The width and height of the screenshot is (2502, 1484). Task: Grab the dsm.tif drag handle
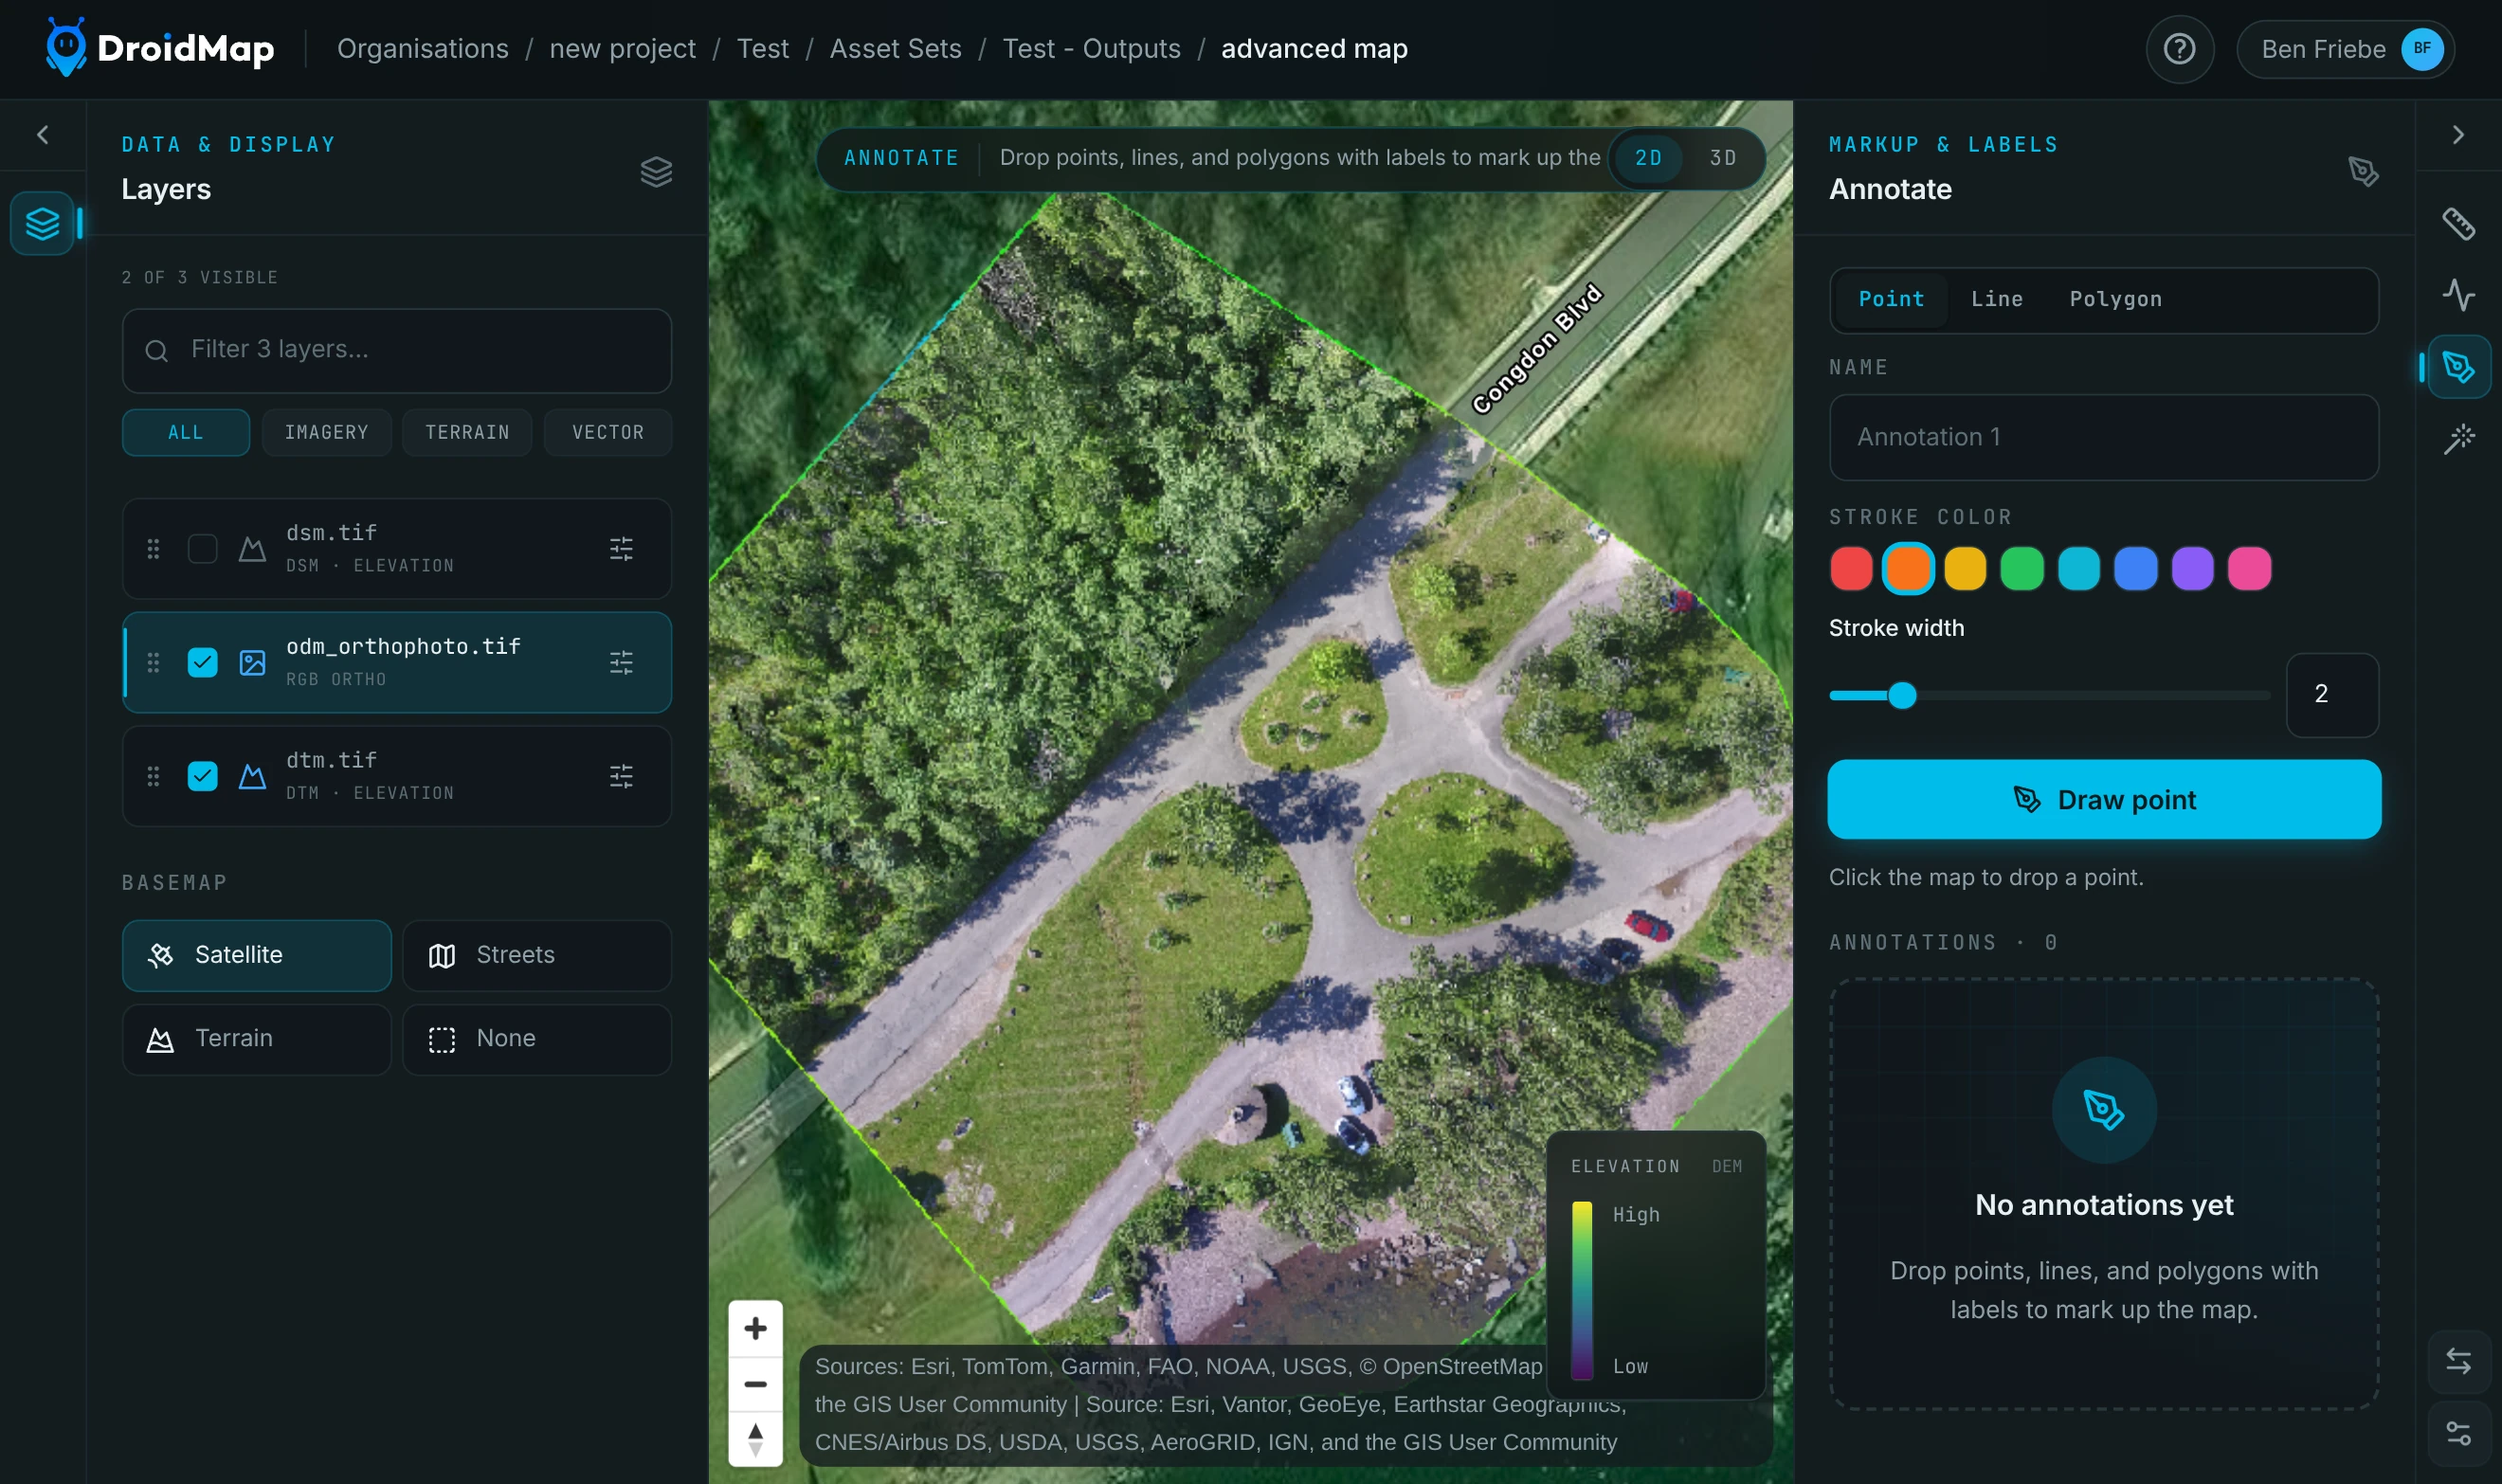[153, 549]
